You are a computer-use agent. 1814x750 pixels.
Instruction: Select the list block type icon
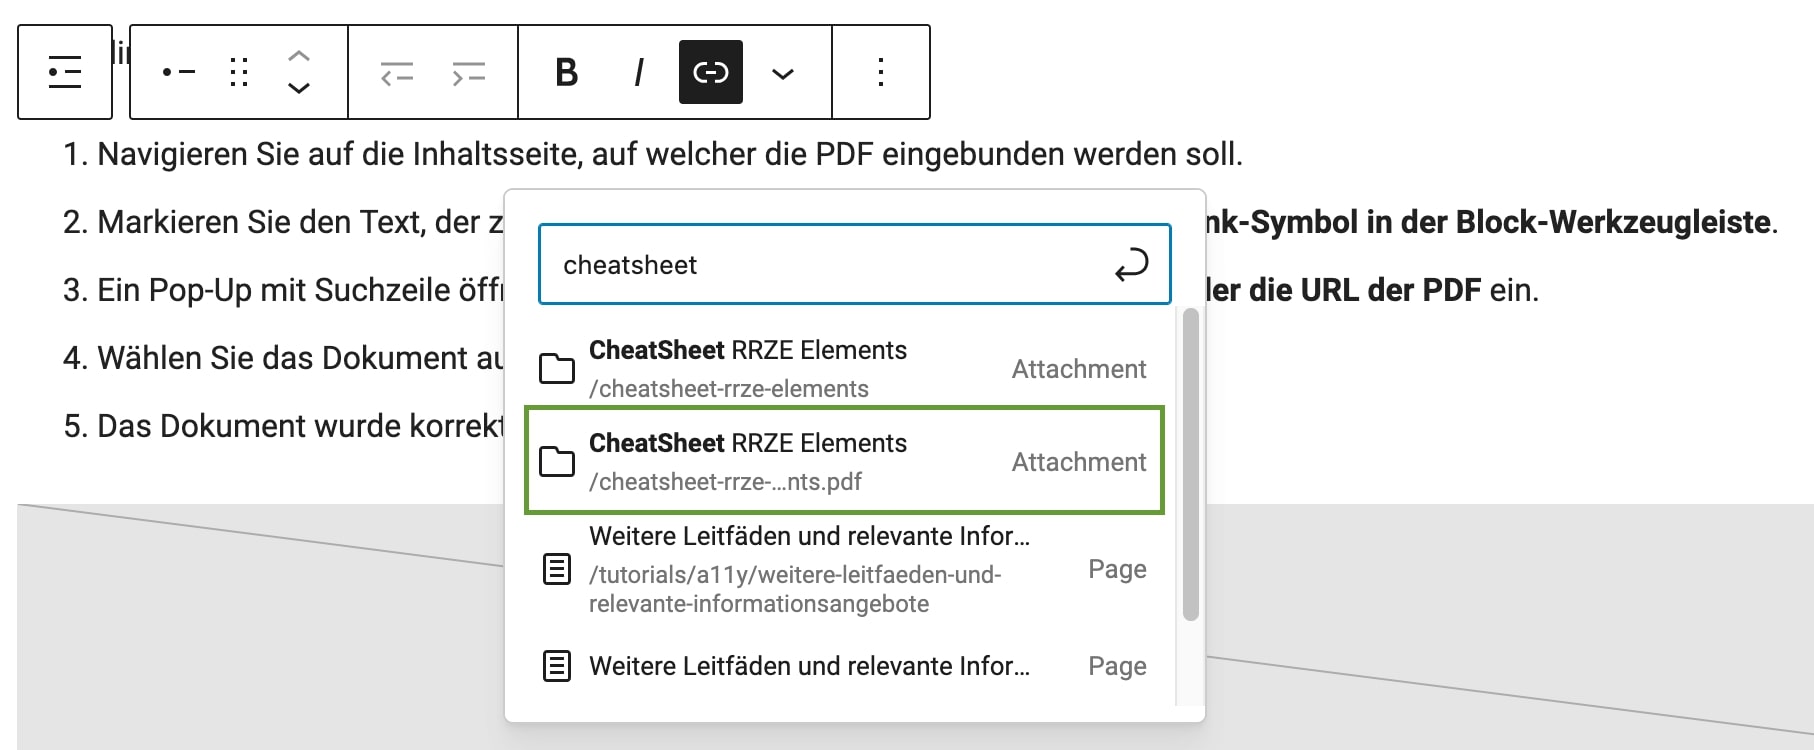coord(65,72)
